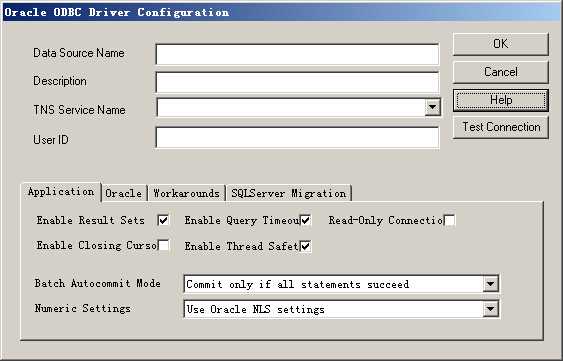Image resolution: width=563 pixels, height=361 pixels.
Task: Cancel the driver configuration dialog
Action: (501, 72)
